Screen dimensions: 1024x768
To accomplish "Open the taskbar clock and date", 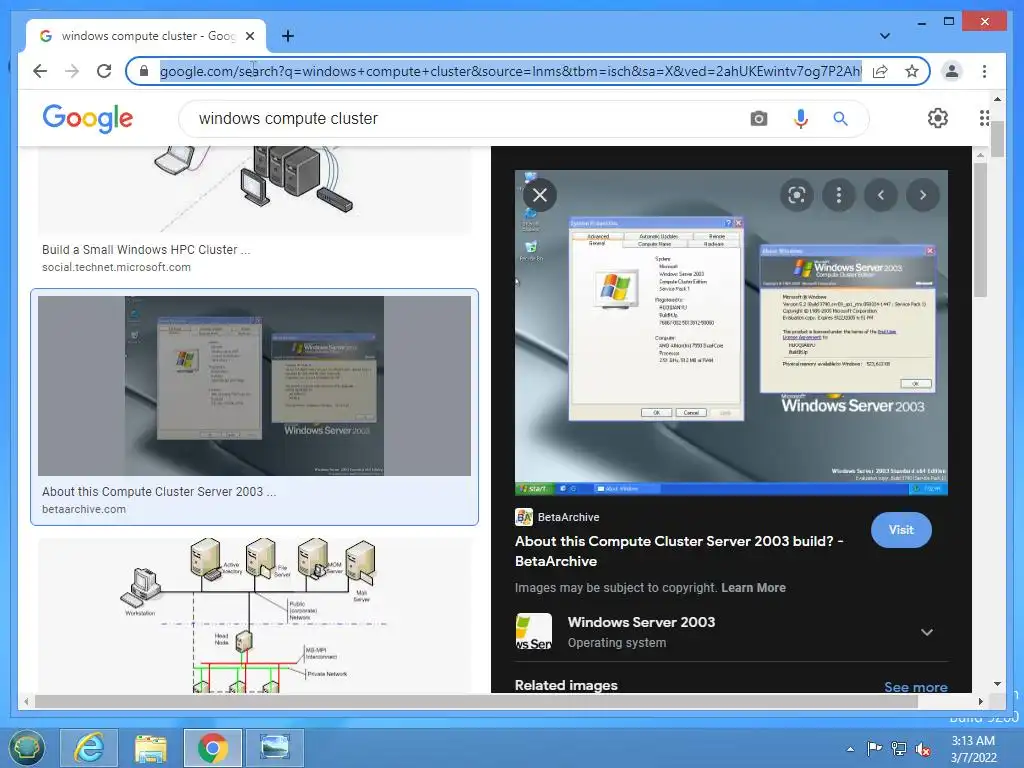I will pyautogui.click(x=973, y=749).
